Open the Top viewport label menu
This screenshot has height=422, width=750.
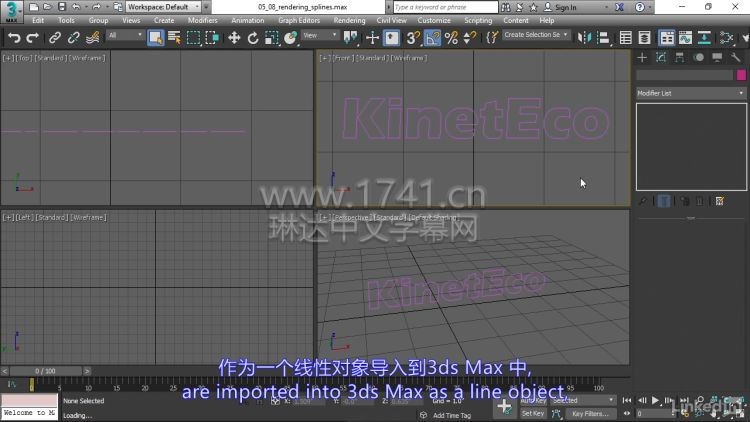[x=25, y=58]
